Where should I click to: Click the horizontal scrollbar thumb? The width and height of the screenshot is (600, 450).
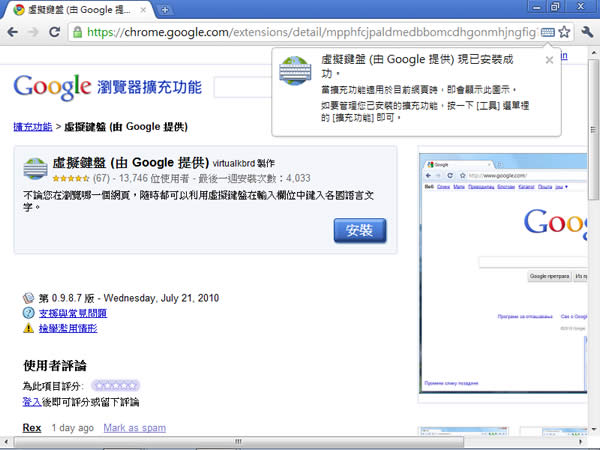pos(239,442)
